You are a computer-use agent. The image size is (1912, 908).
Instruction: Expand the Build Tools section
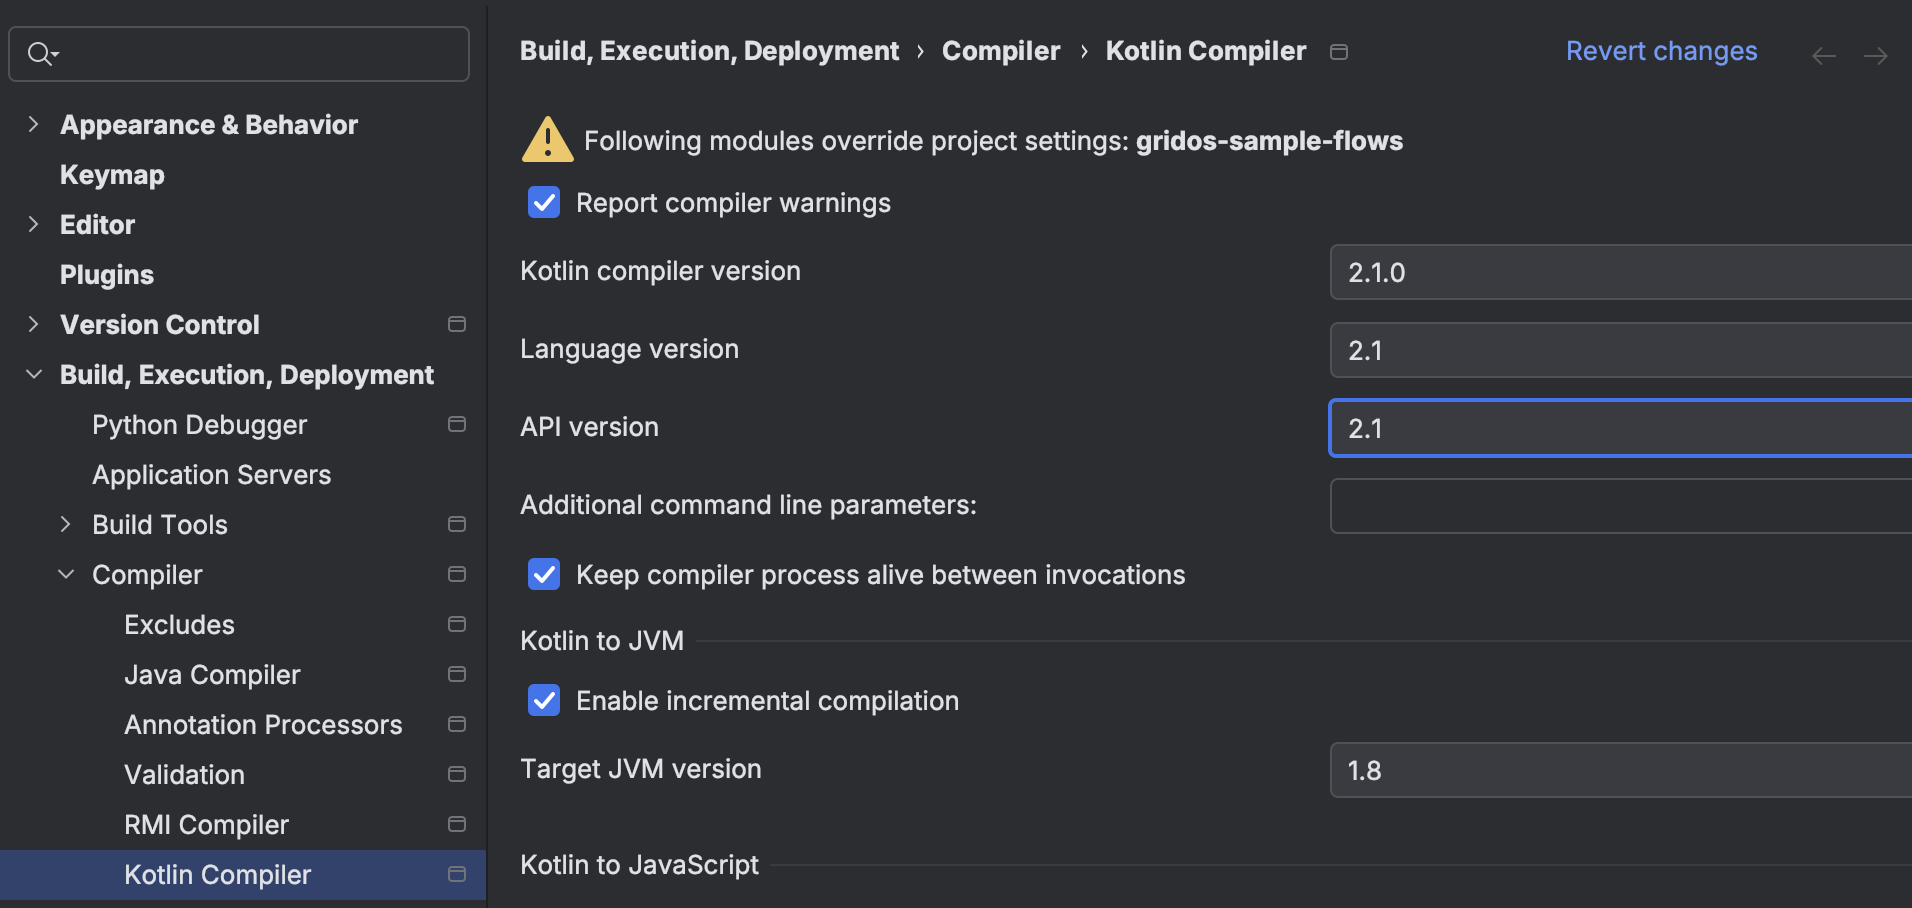(65, 523)
